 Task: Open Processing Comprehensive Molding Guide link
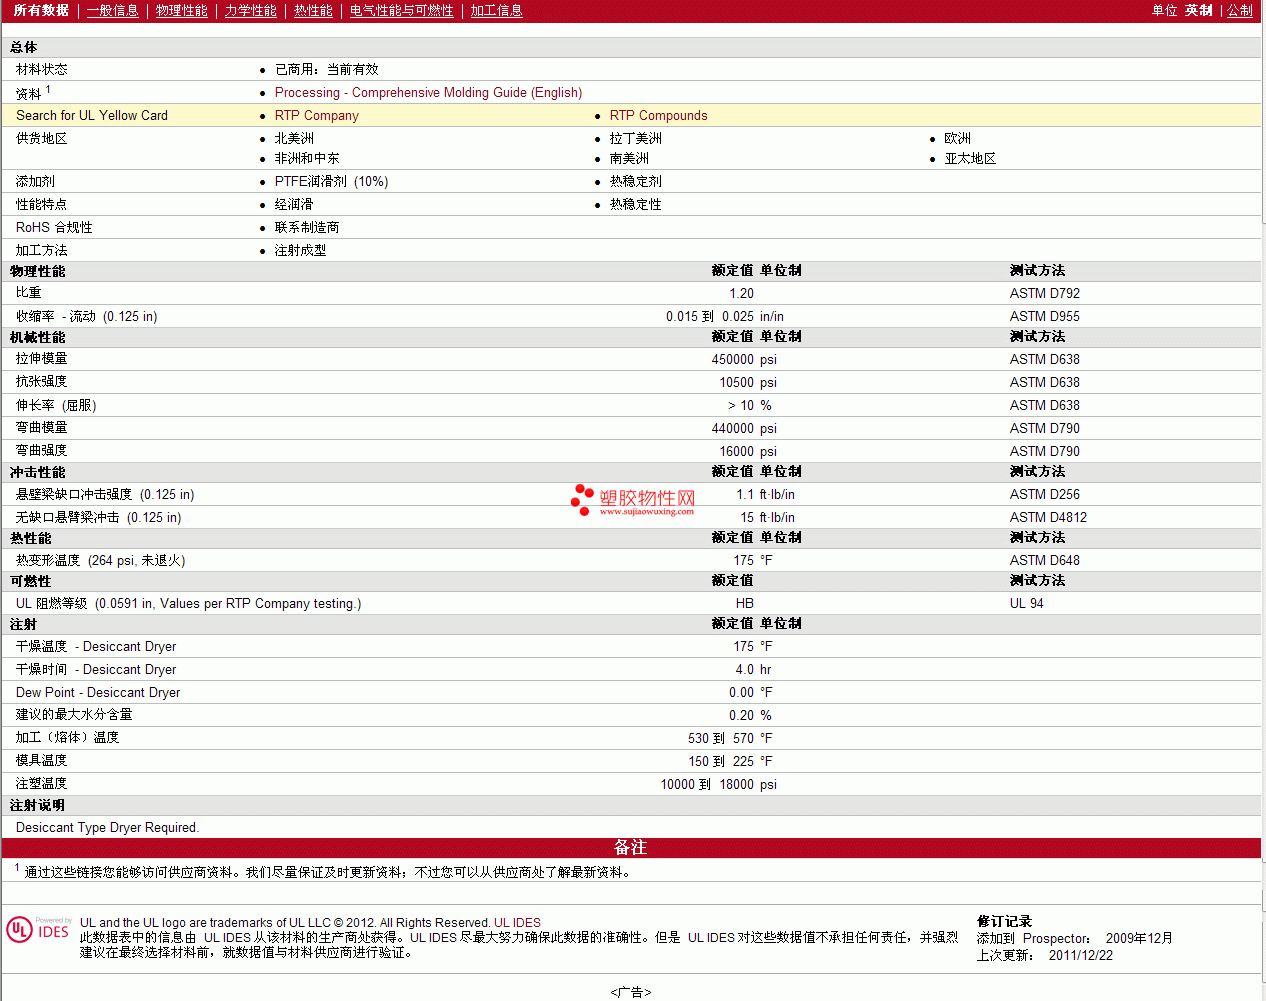428,92
